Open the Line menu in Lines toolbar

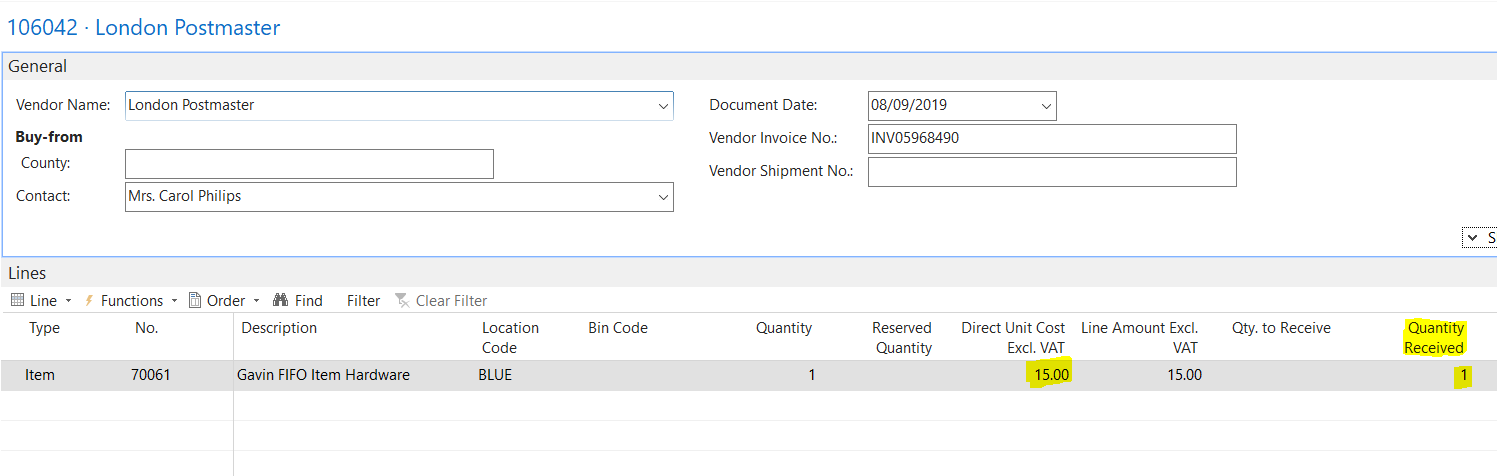click(43, 300)
